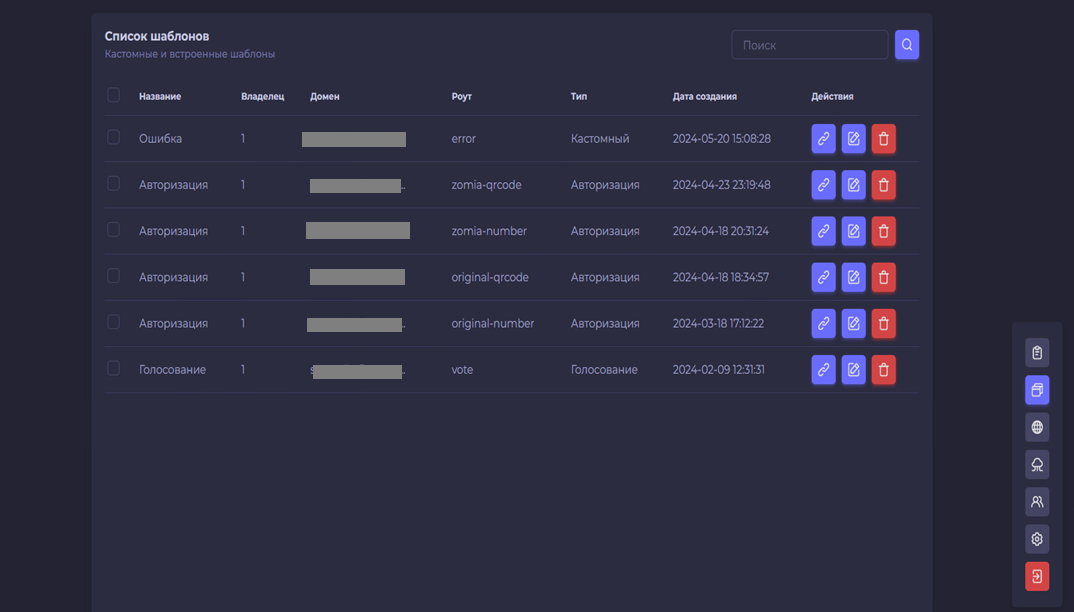Click the red logout sidebar icon

click(1037, 576)
